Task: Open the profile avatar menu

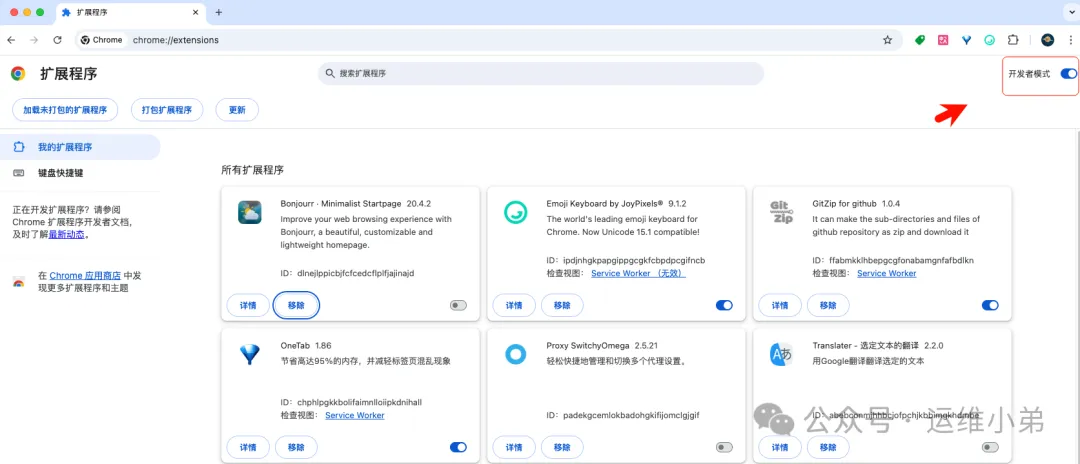Action: pyautogui.click(x=1048, y=40)
